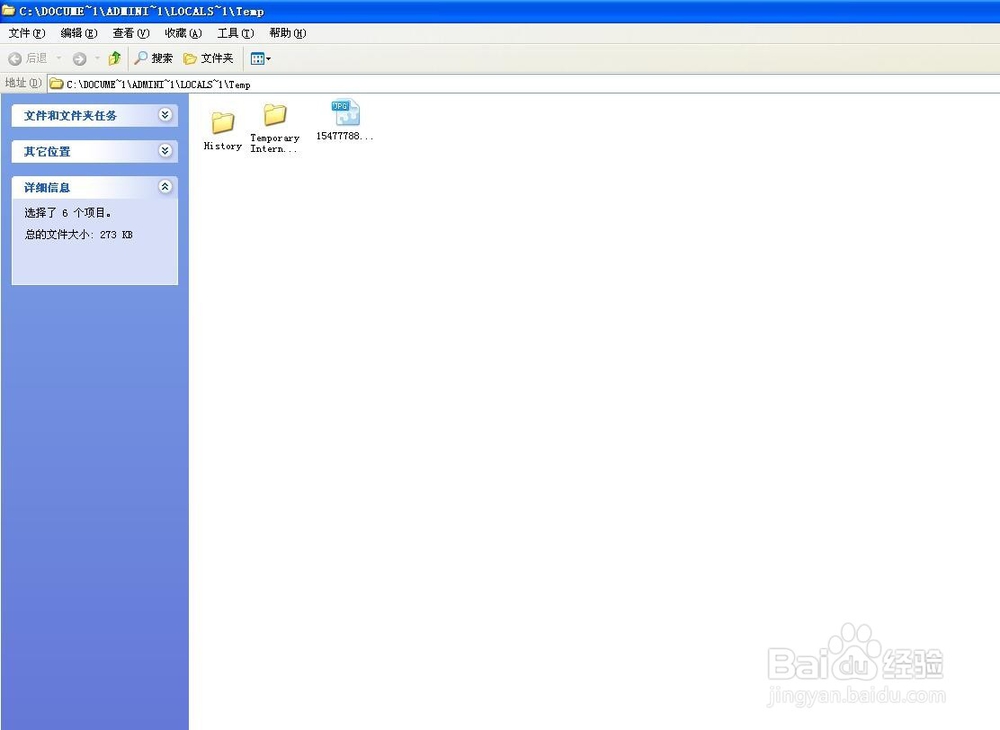Screen dimensions: 1000x730
Task: Click the 其它位置 header text
Action: 47,152
